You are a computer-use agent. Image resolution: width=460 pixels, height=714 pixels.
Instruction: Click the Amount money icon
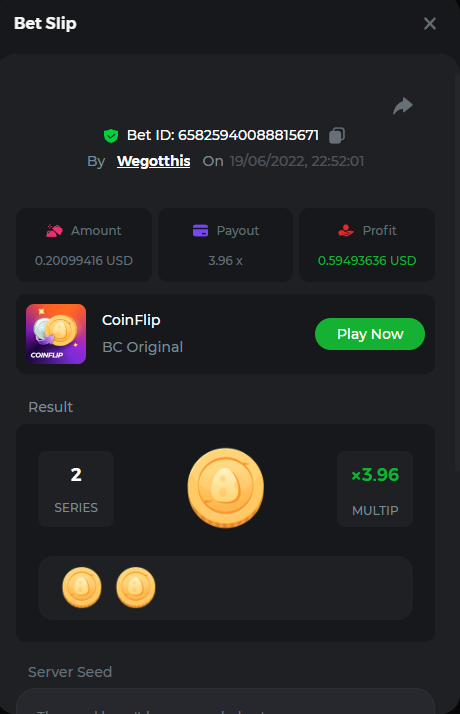(x=54, y=230)
